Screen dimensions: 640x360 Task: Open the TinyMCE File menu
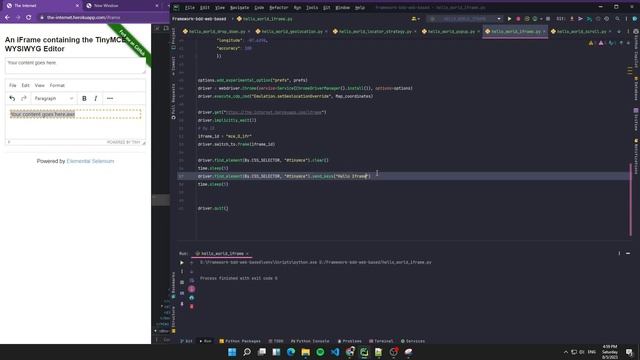(13, 85)
